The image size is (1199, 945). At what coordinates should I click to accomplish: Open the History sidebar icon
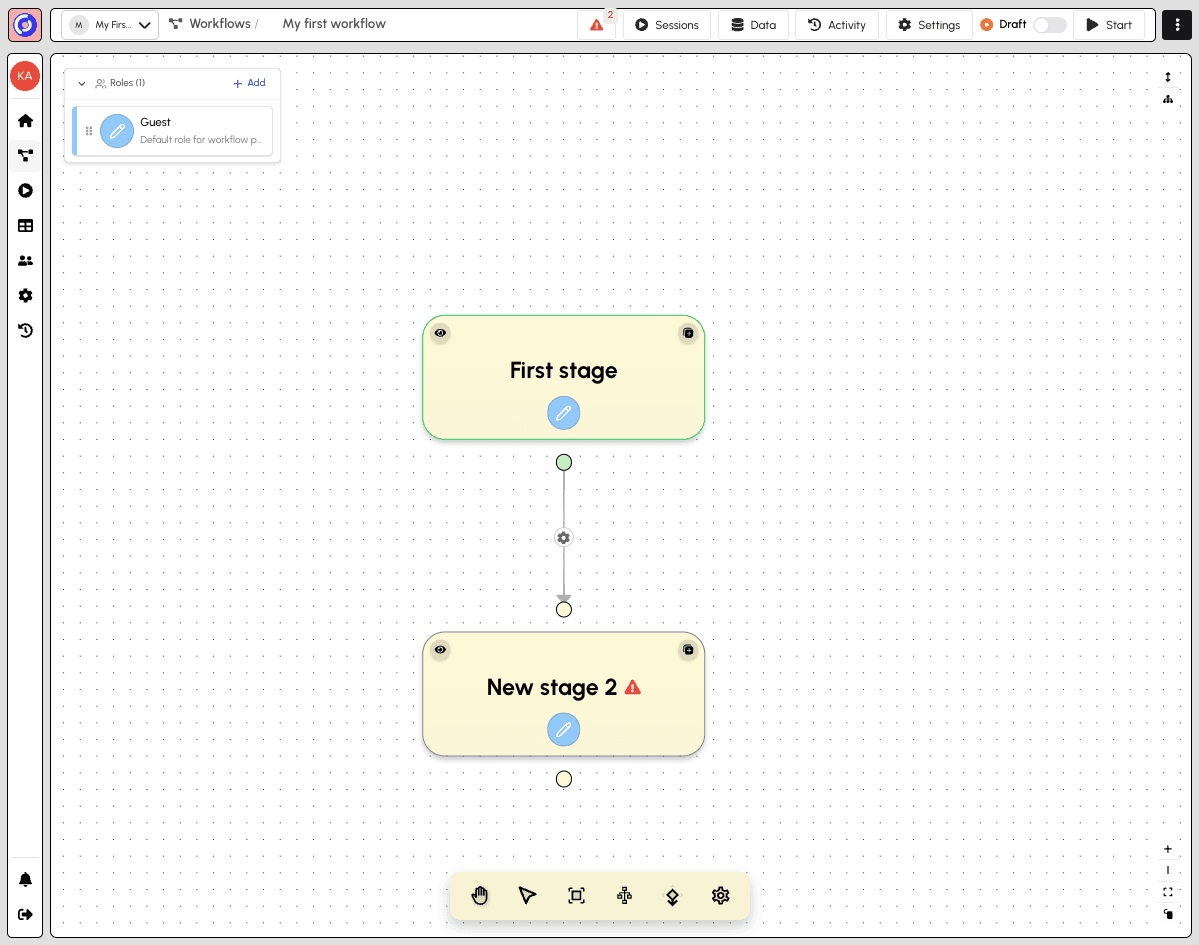click(25, 330)
